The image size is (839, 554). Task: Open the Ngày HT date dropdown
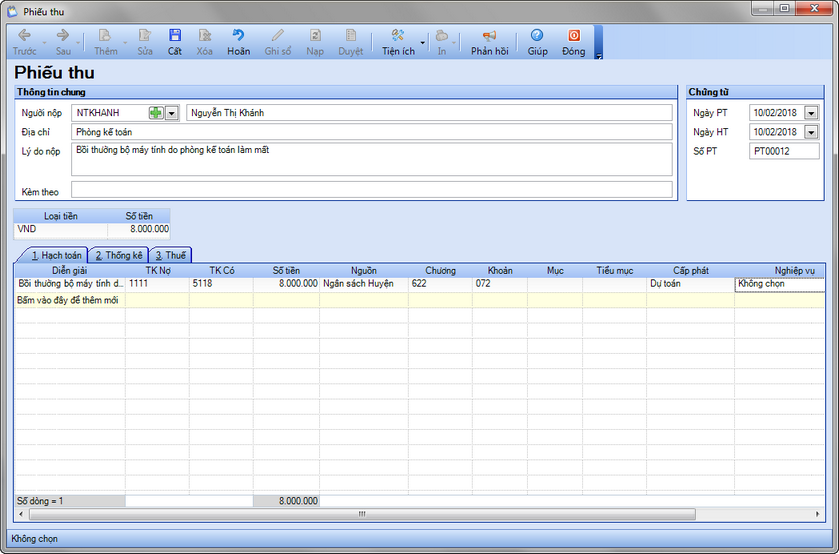point(810,132)
